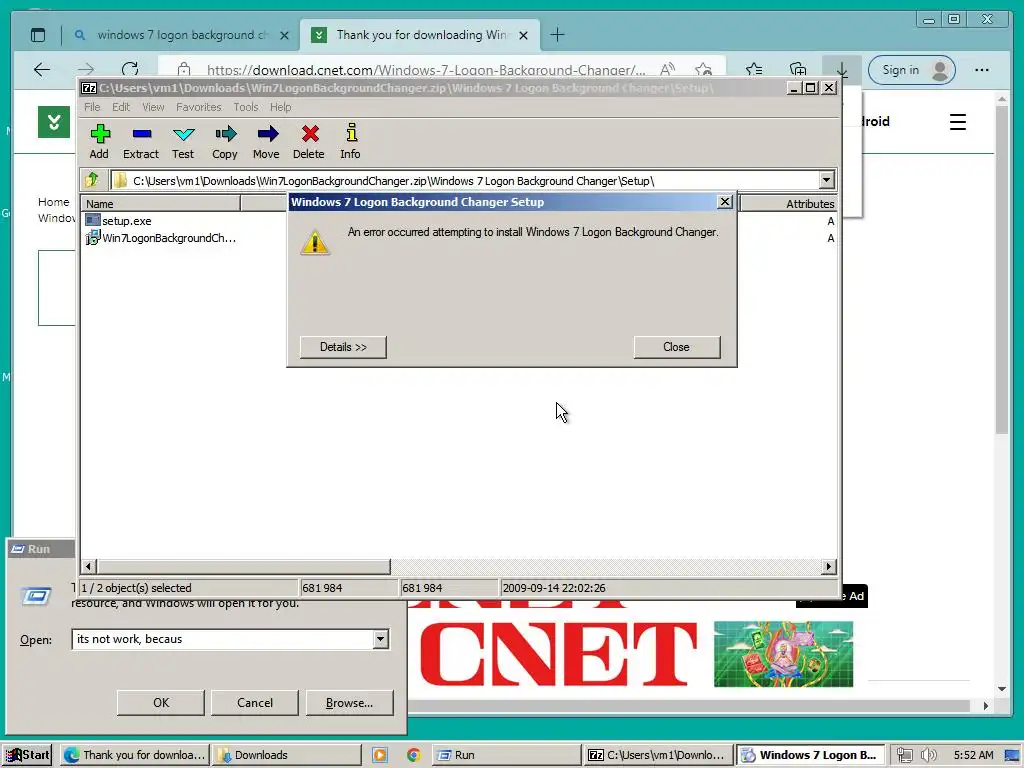Switch to Edge Thank you taskbar button
The image size is (1024, 768).
pos(135,755)
